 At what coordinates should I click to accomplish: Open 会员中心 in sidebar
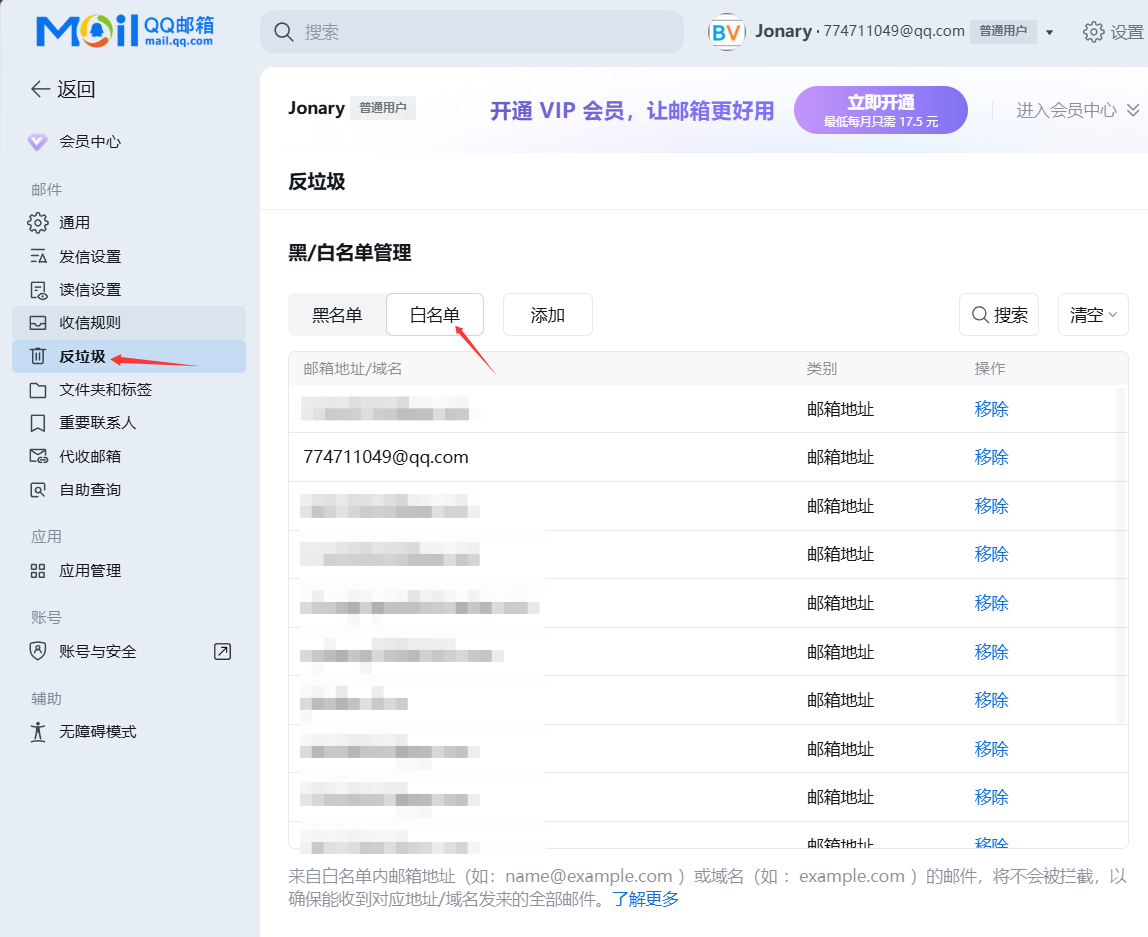129,142
